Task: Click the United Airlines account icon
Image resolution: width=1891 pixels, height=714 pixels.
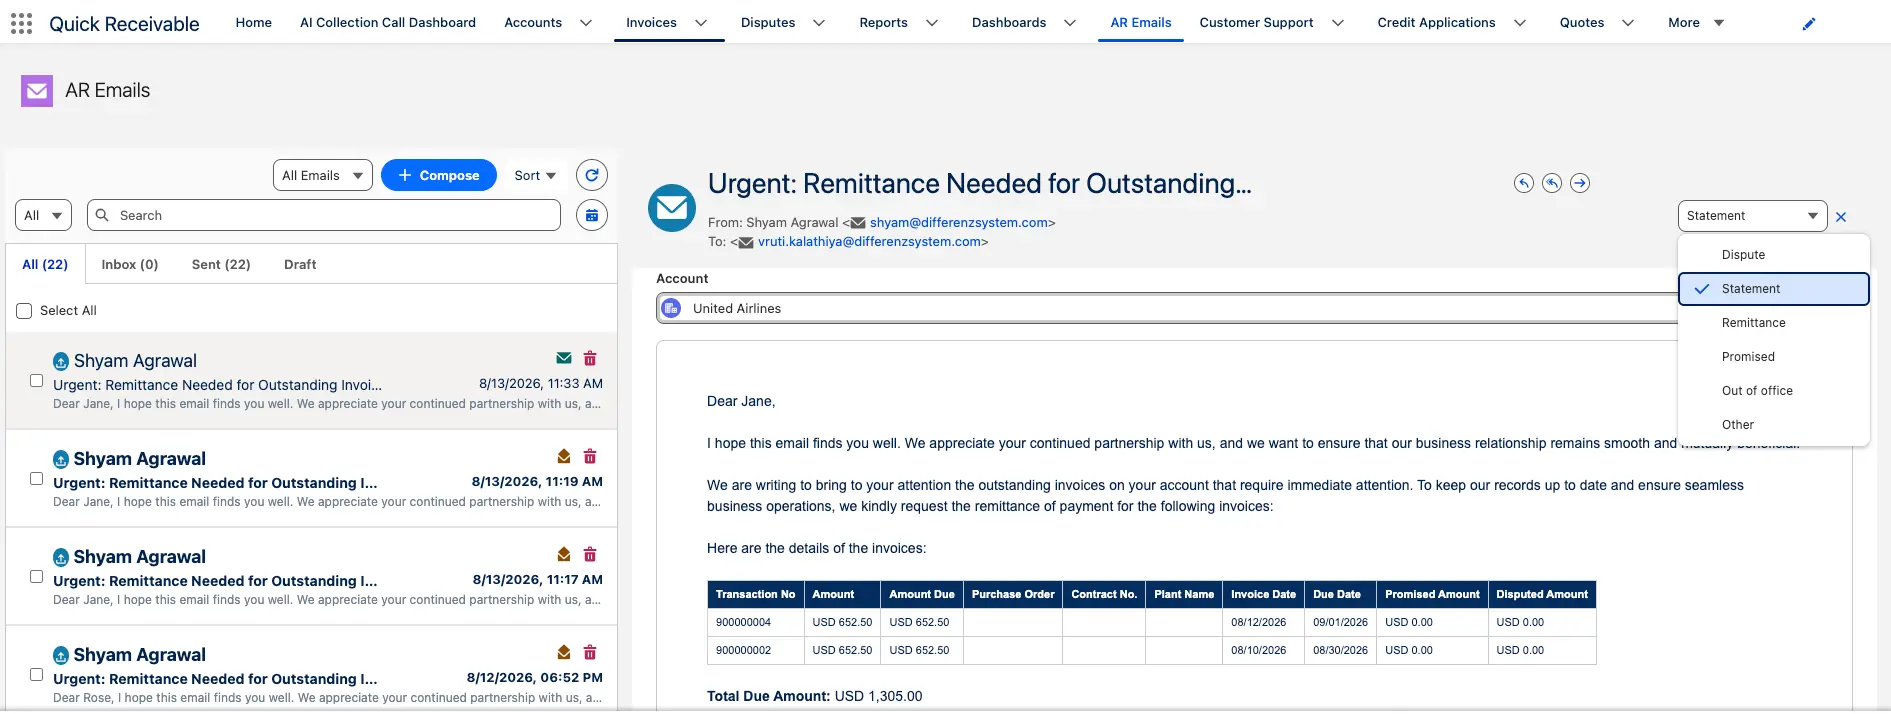Action: click(672, 308)
